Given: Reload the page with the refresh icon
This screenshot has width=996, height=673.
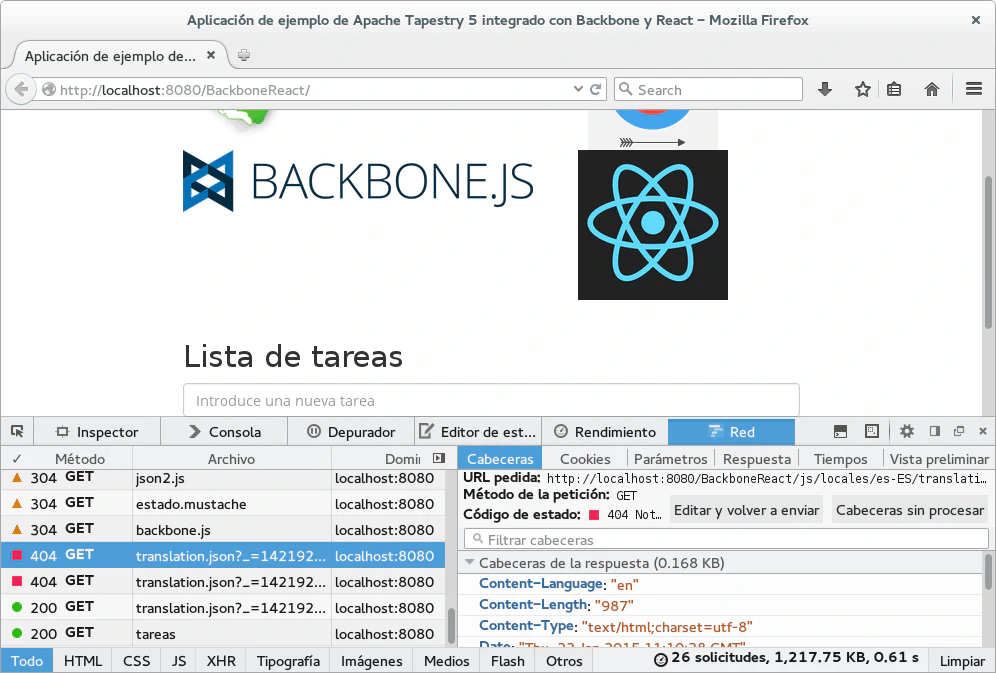Looking at the screenshot, I should click(596, 89).
